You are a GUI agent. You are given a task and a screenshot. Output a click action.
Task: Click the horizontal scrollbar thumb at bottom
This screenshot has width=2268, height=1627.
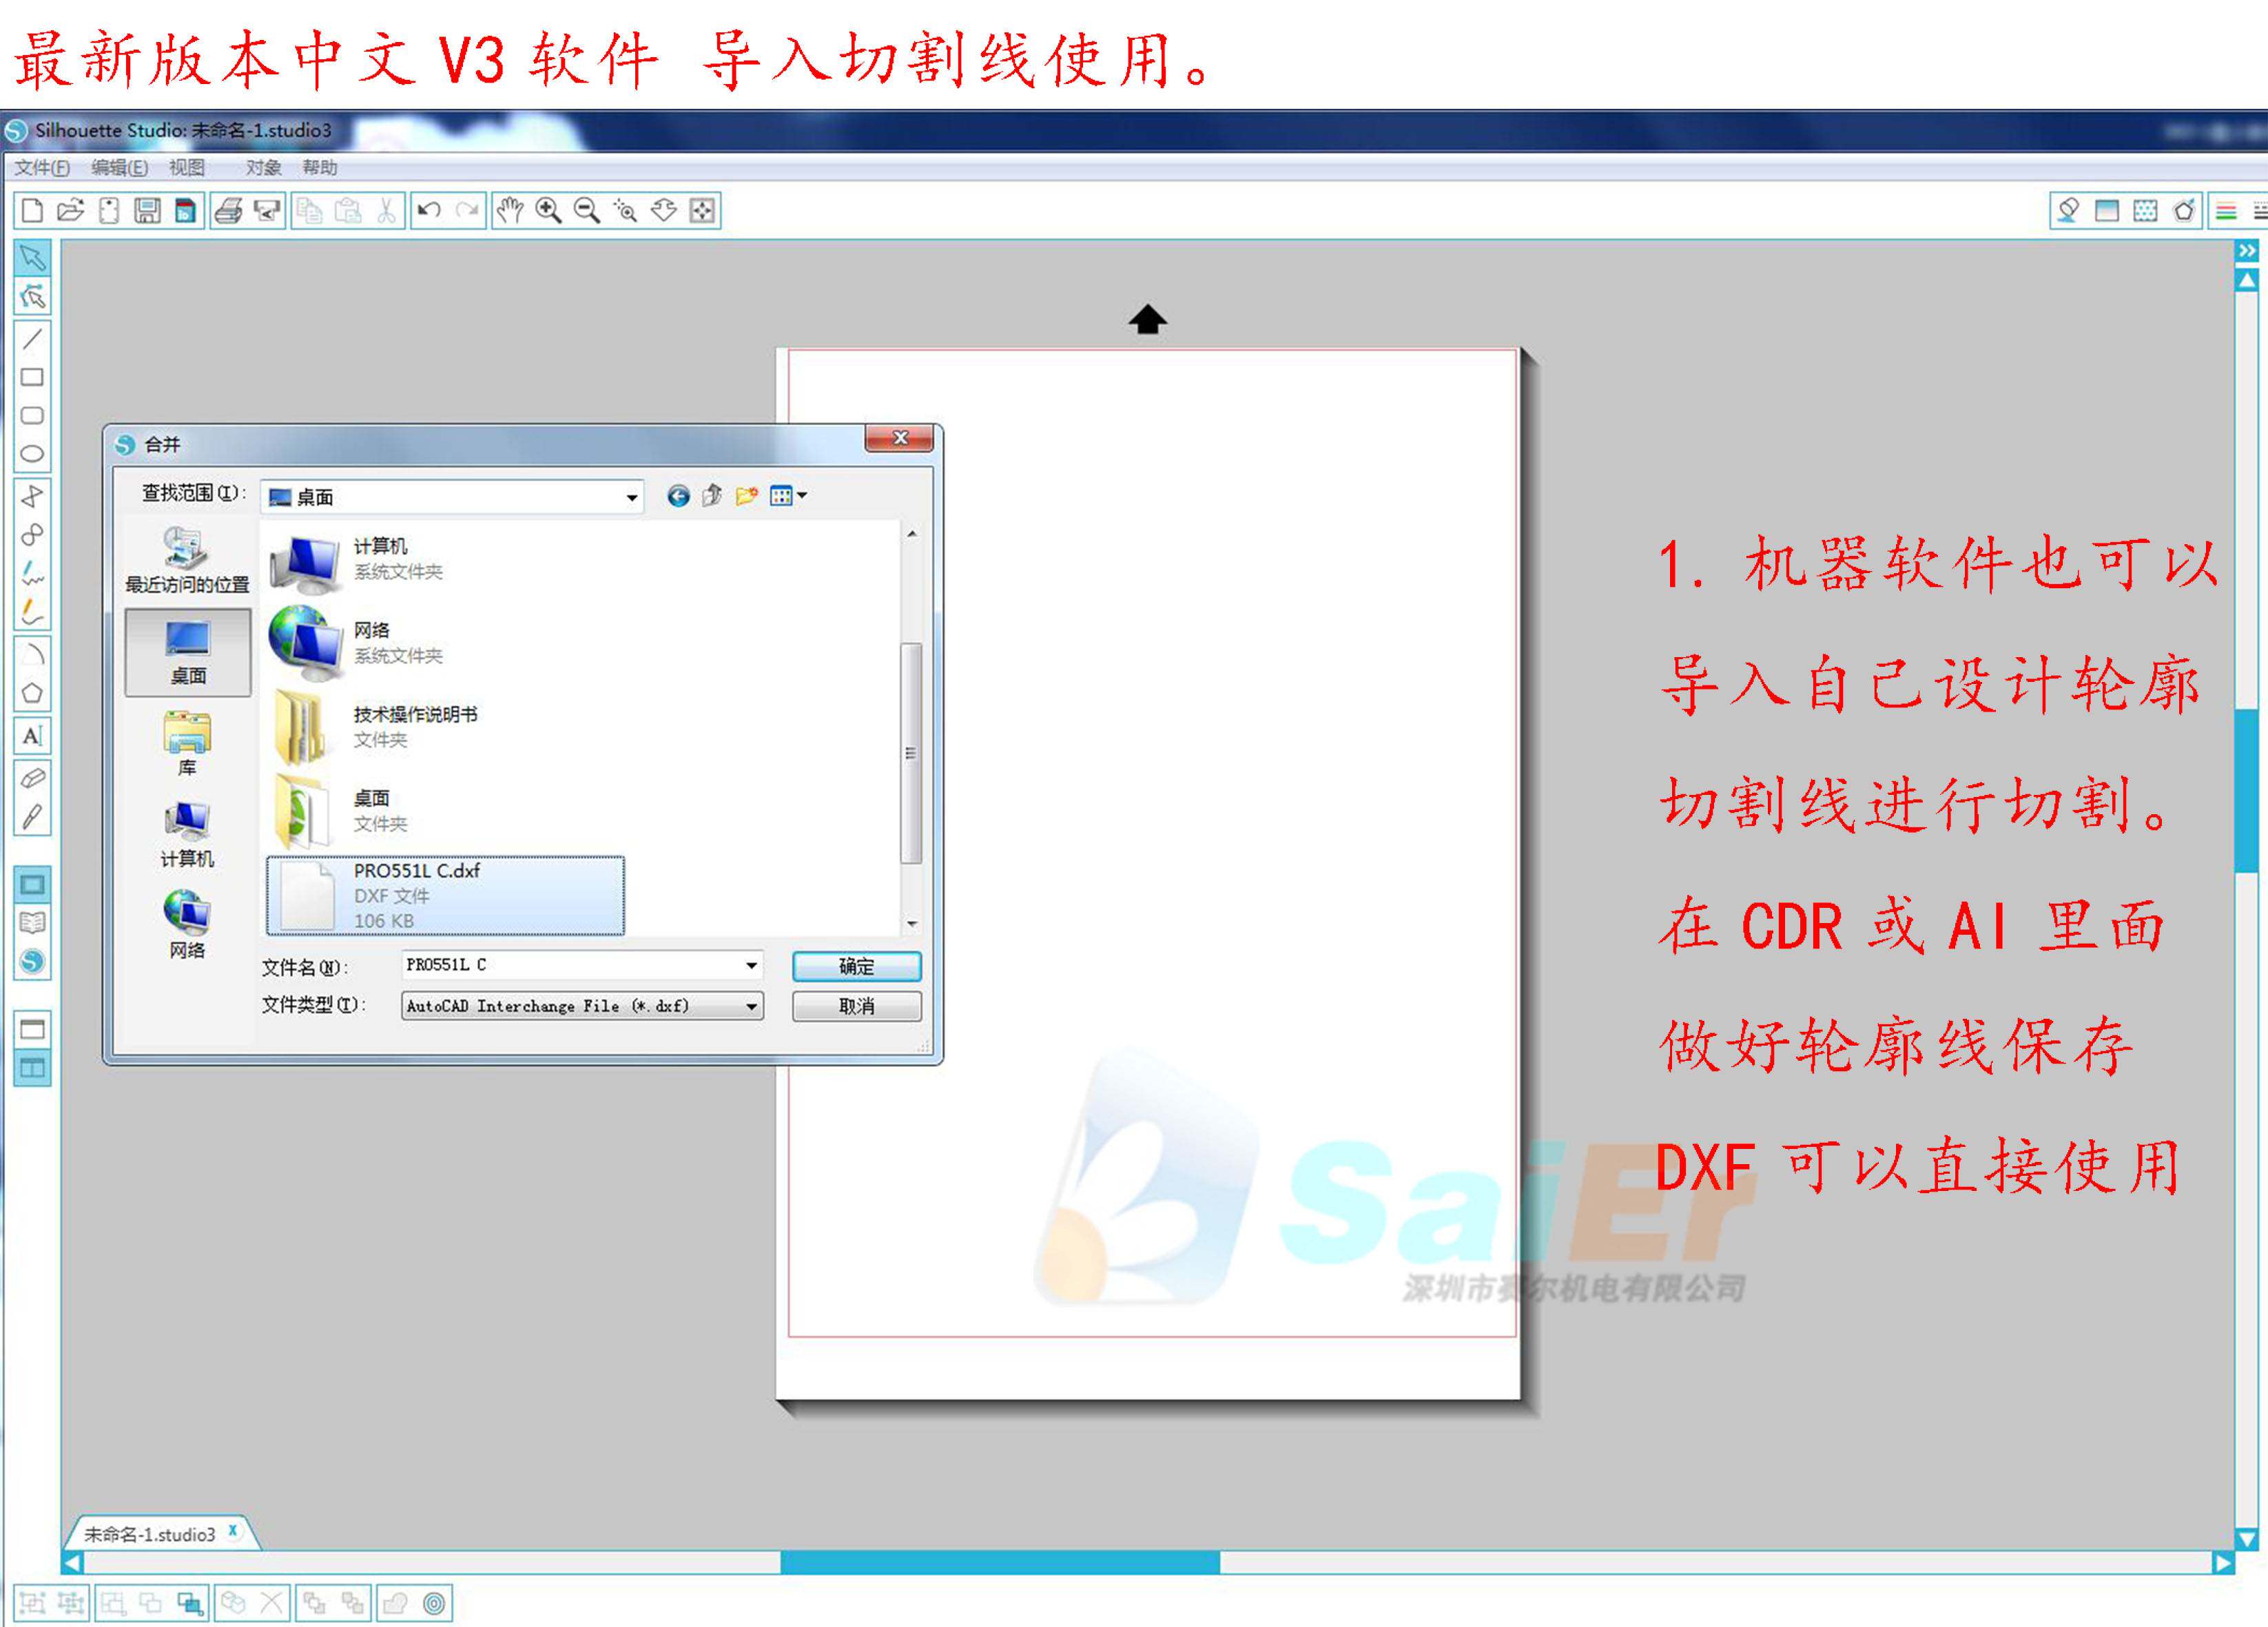pyautogui.click(x=999, y=1562)
